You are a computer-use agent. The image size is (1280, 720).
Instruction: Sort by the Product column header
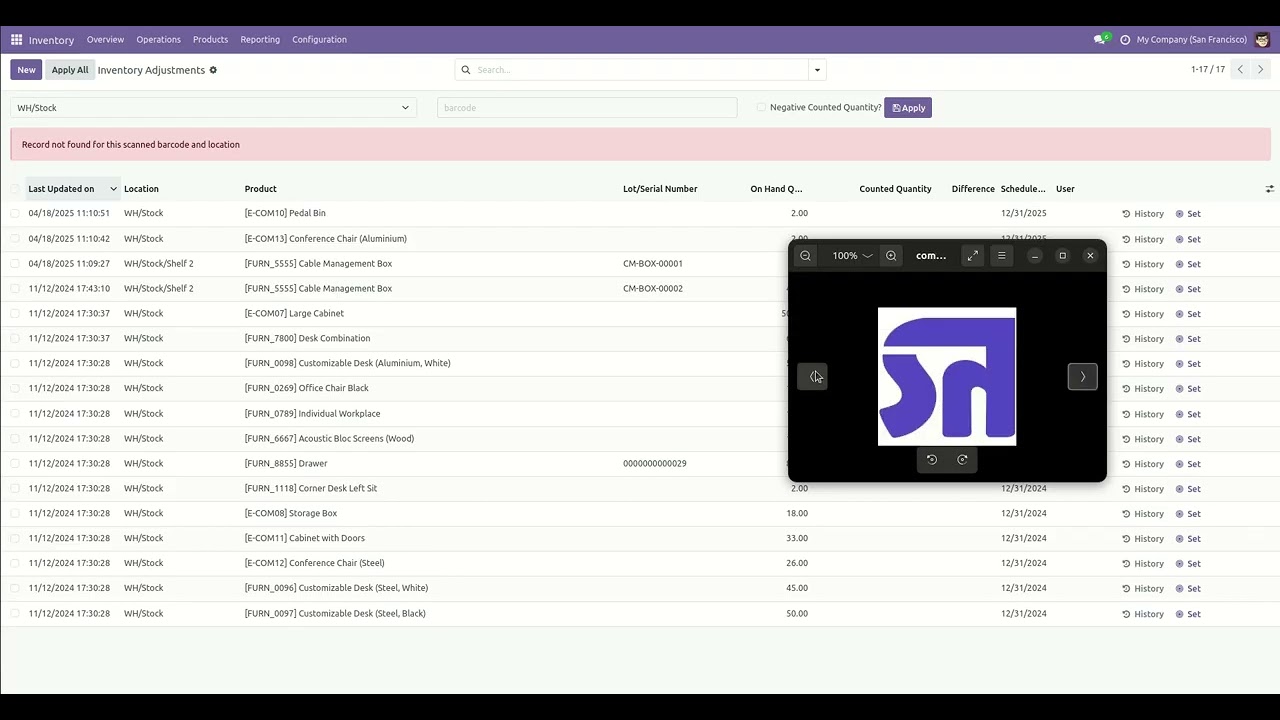[260, 189]
